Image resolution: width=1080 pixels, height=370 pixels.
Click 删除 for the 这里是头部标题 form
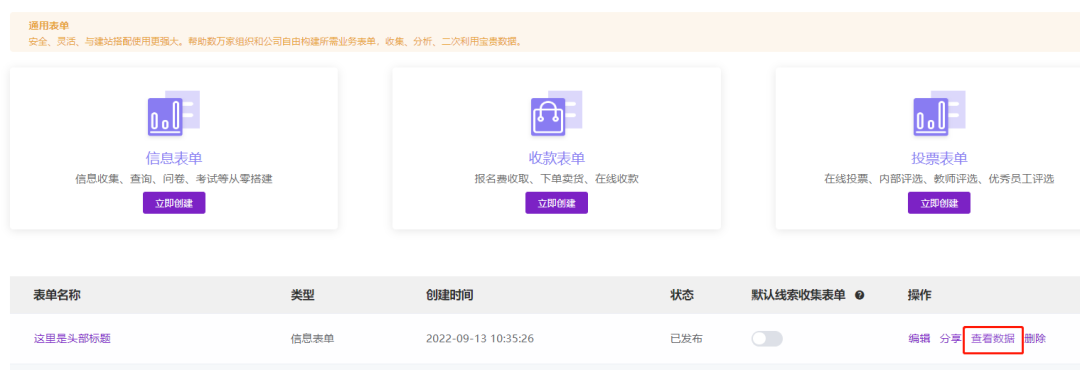pyautogui.click(x=1035, y=338)
